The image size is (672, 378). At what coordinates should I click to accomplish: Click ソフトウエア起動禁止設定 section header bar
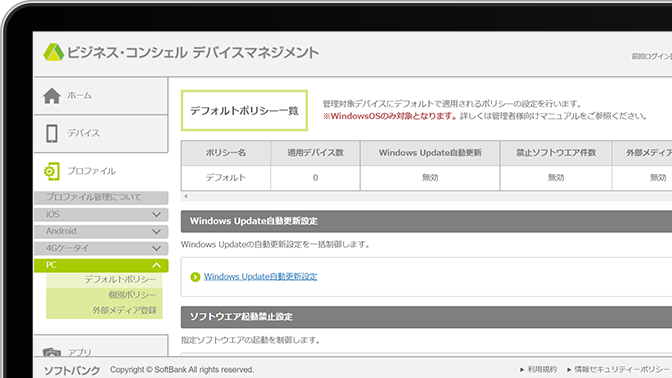426,317
